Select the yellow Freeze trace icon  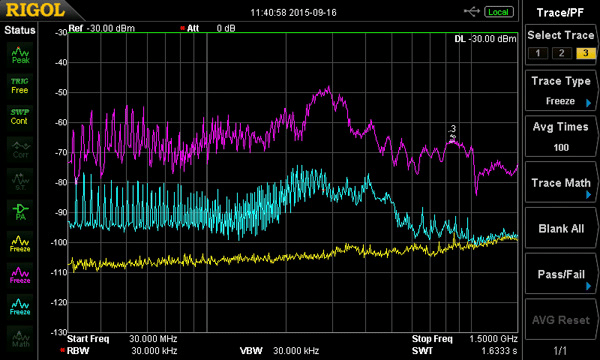tap(20, 243)
